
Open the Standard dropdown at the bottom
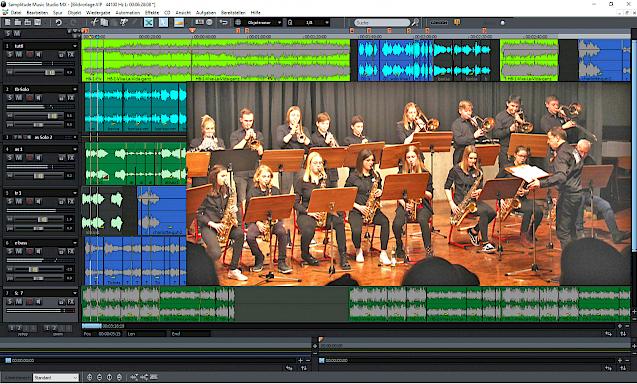pyautogui.click(x=56, y=377)
